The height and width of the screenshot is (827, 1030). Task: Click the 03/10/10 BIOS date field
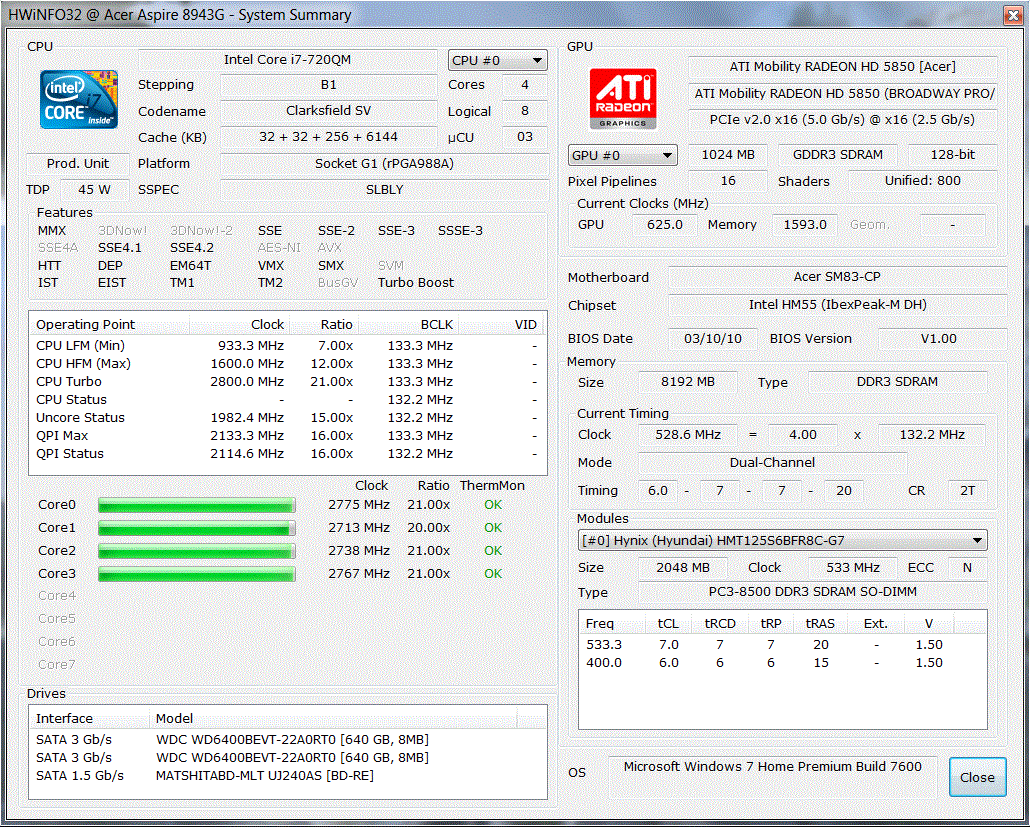point(713,338)
